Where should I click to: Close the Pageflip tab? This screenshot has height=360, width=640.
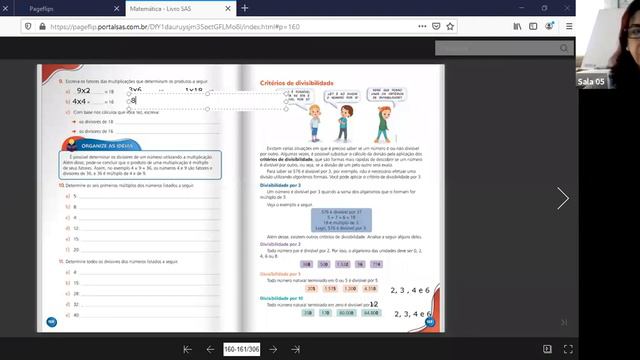tap(116, 8)
